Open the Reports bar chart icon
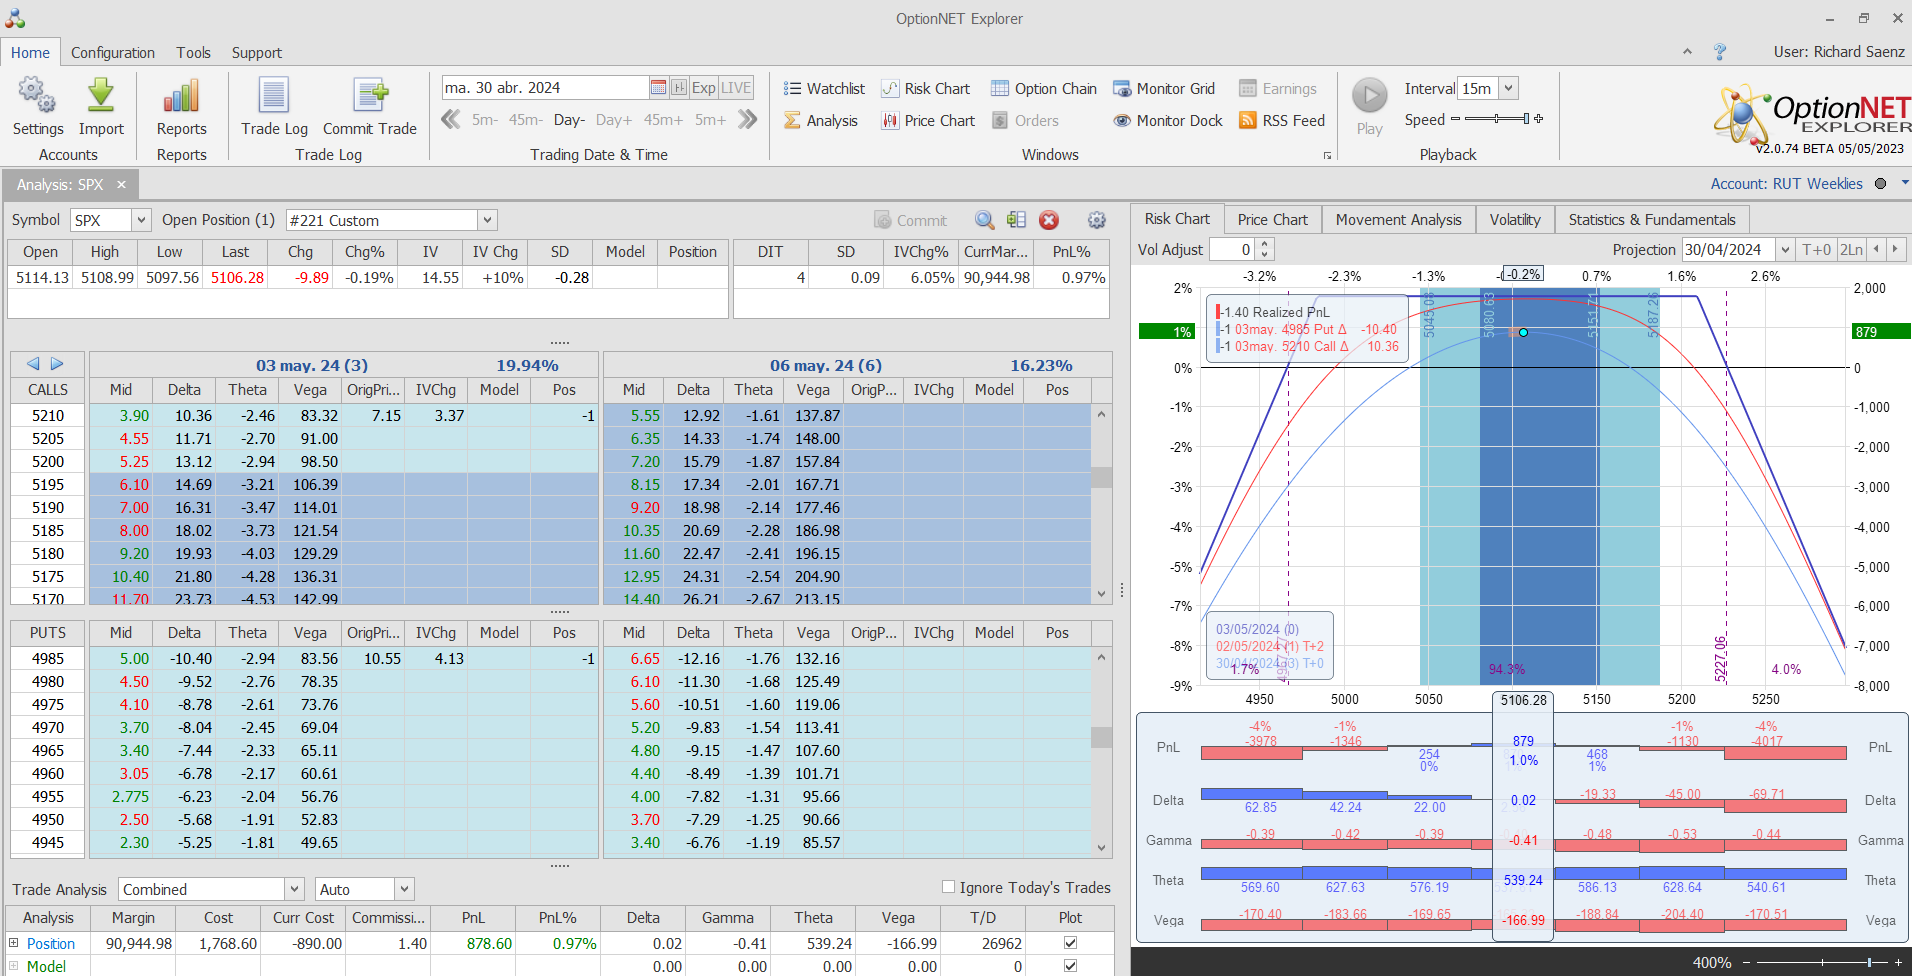 click(x=181, y=97)
